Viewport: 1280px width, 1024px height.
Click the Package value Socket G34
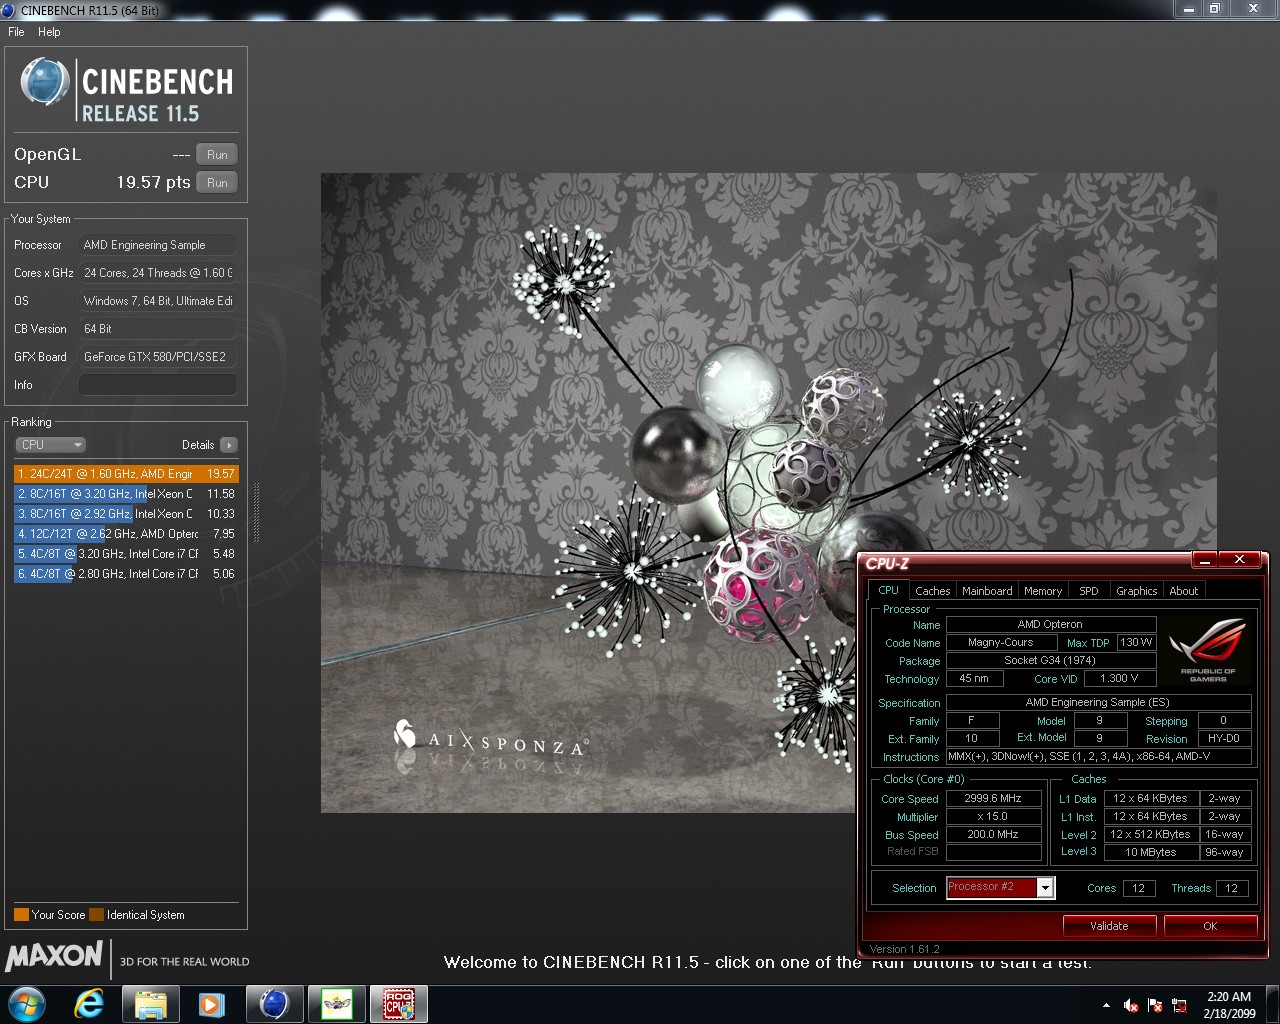(1050, 661)
